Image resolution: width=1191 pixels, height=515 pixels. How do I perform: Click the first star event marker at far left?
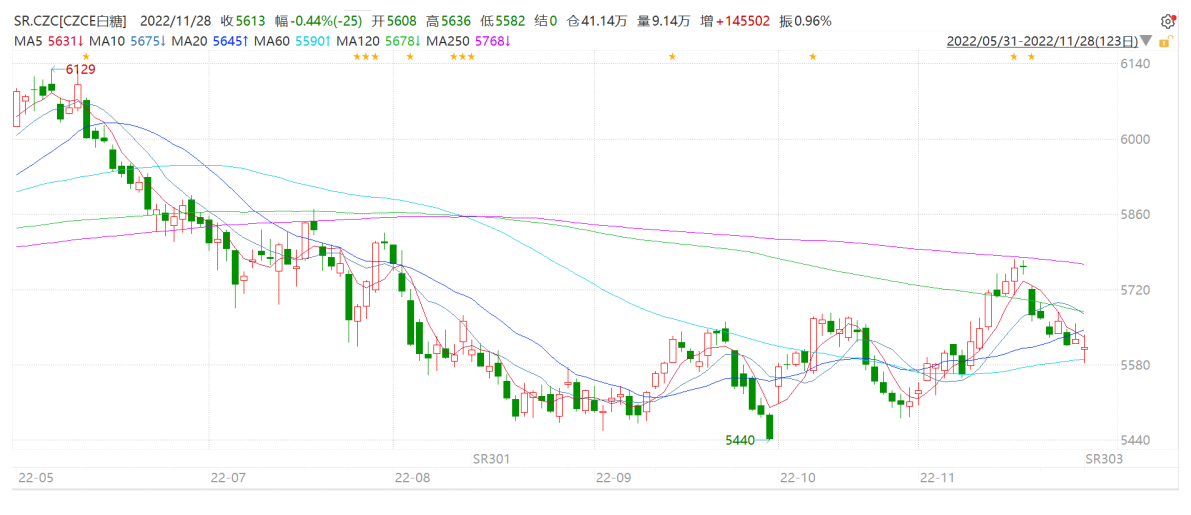coord(85,57)
